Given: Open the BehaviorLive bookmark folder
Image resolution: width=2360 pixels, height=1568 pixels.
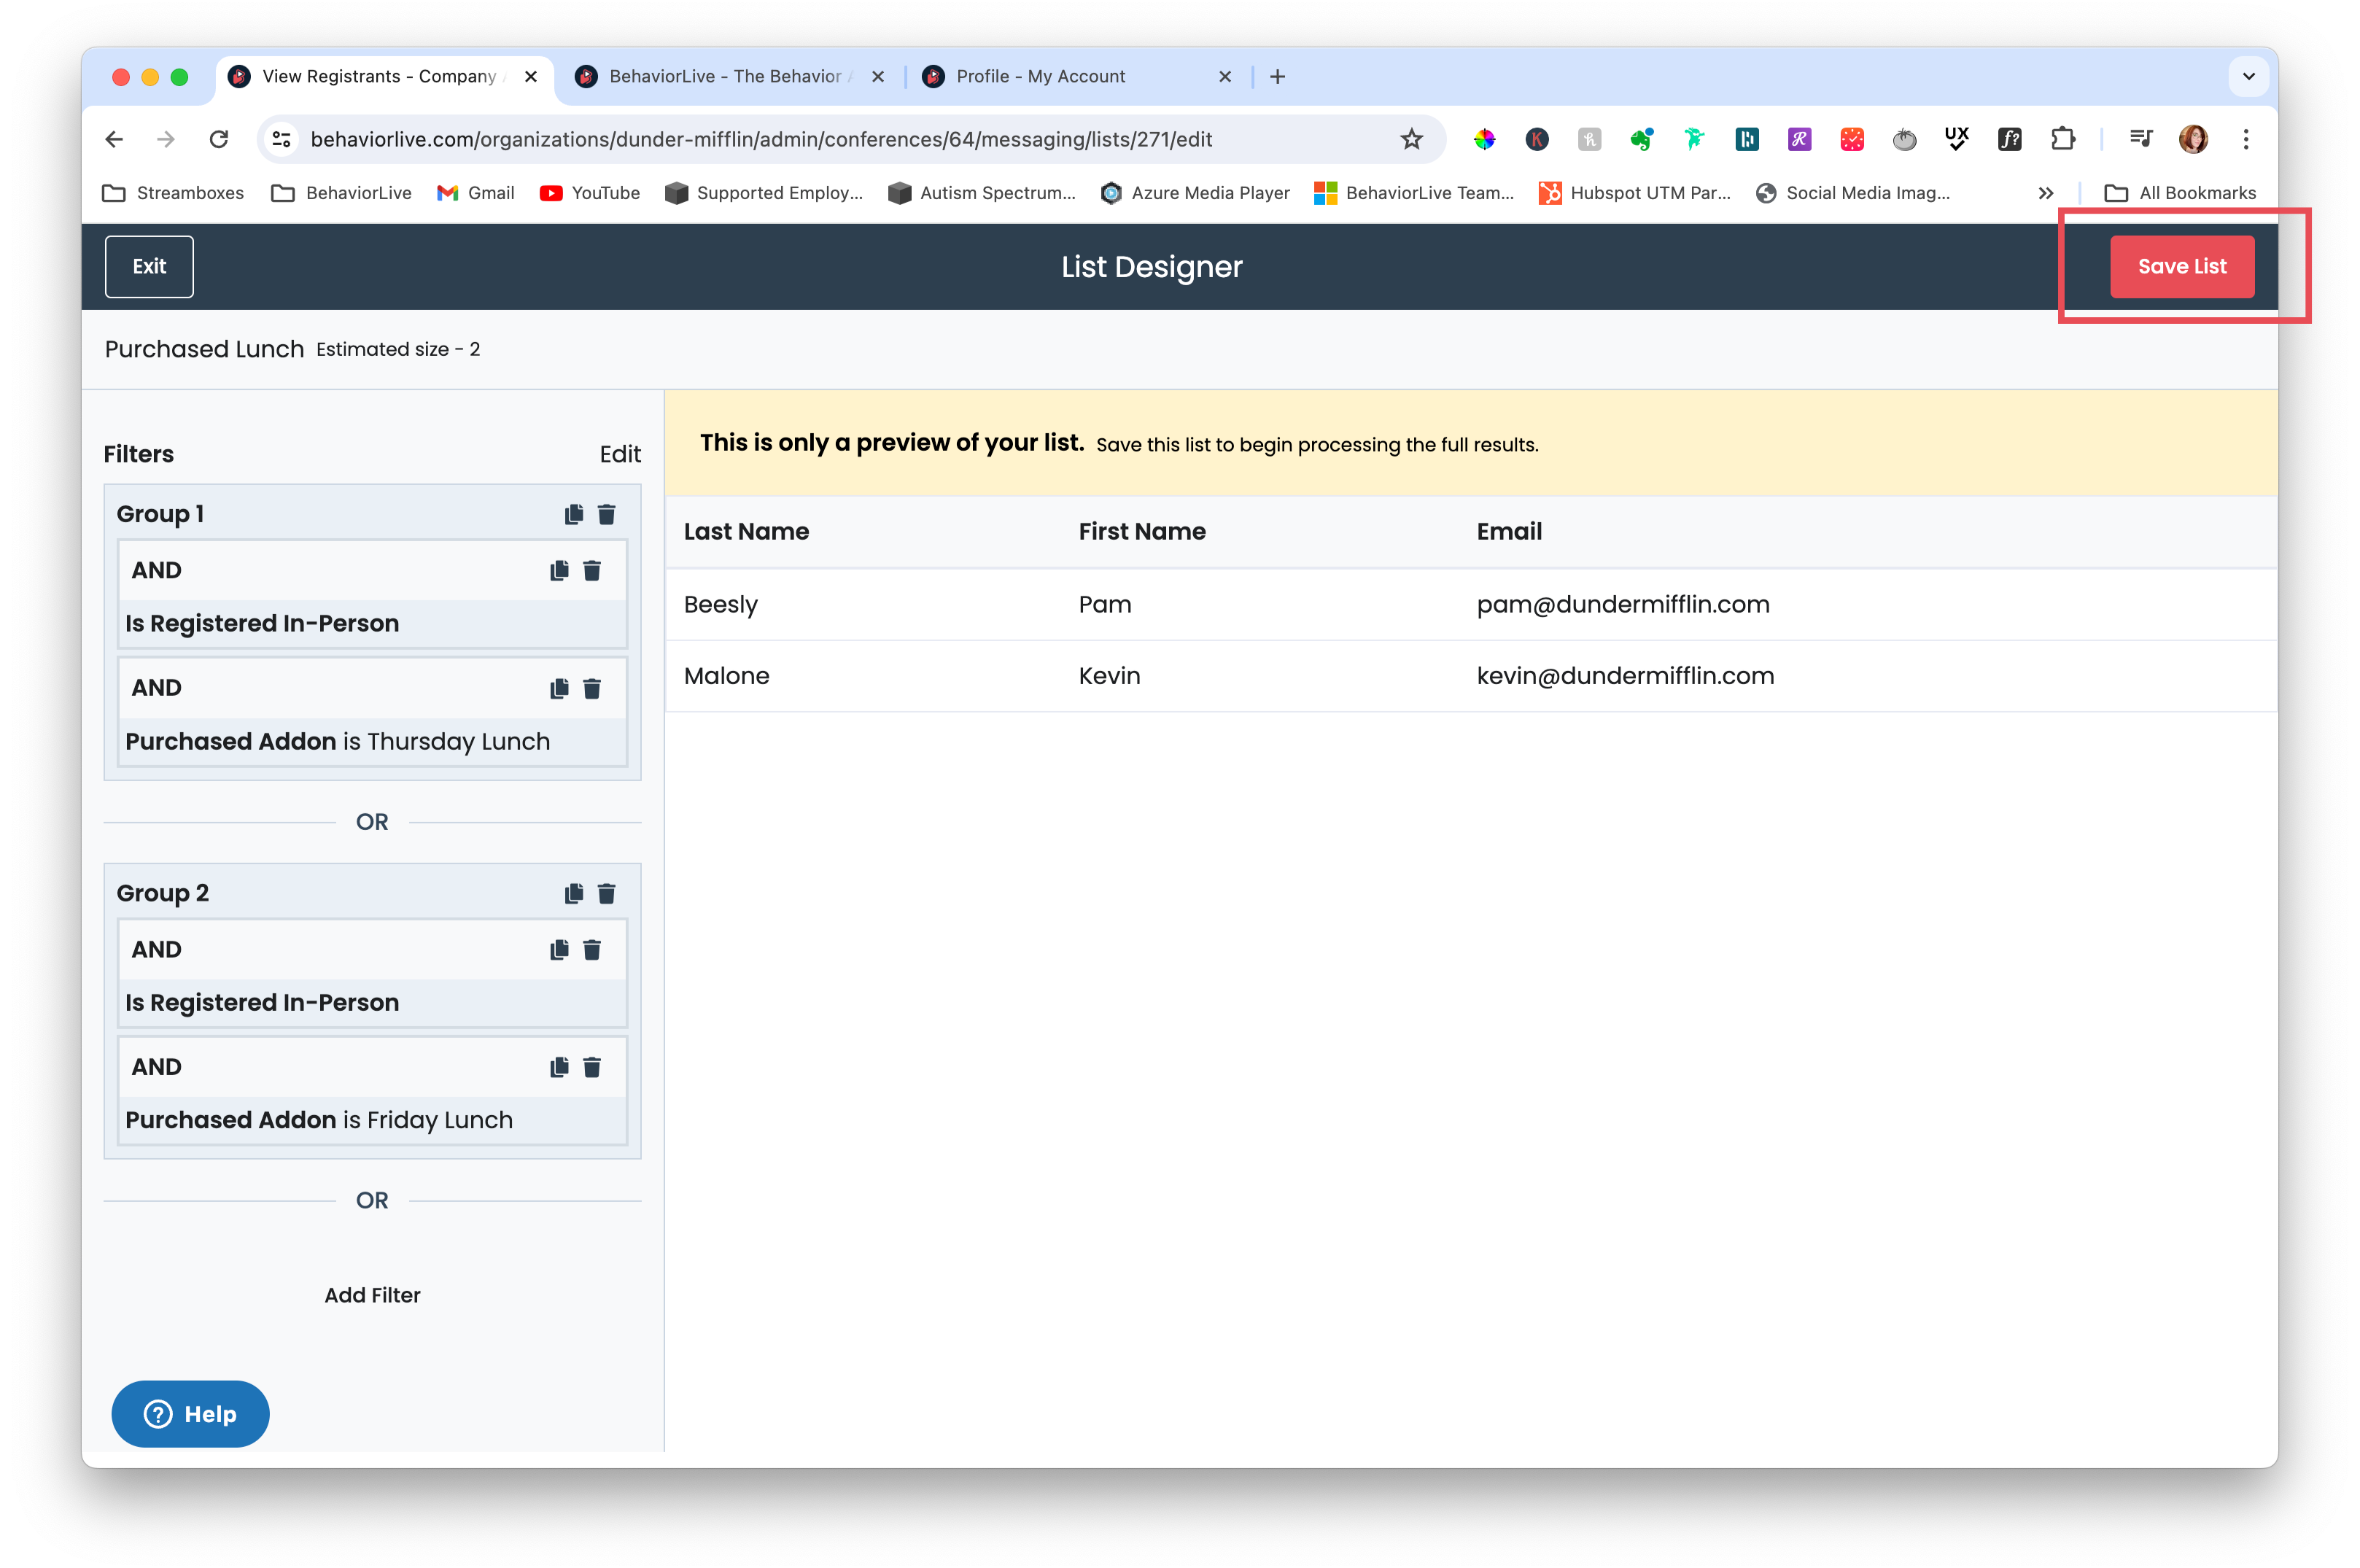Looking at the screenshot, I should point(341,193).
